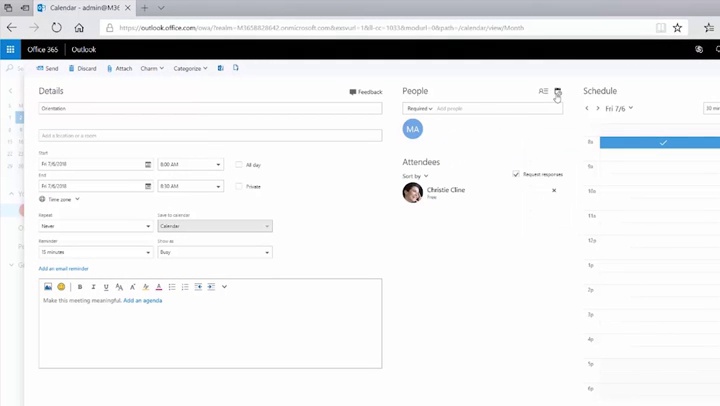This screenshot has width=720, height=406.
Task: Click the Attach paperclip icon
Action: click(x=109, y=68)
